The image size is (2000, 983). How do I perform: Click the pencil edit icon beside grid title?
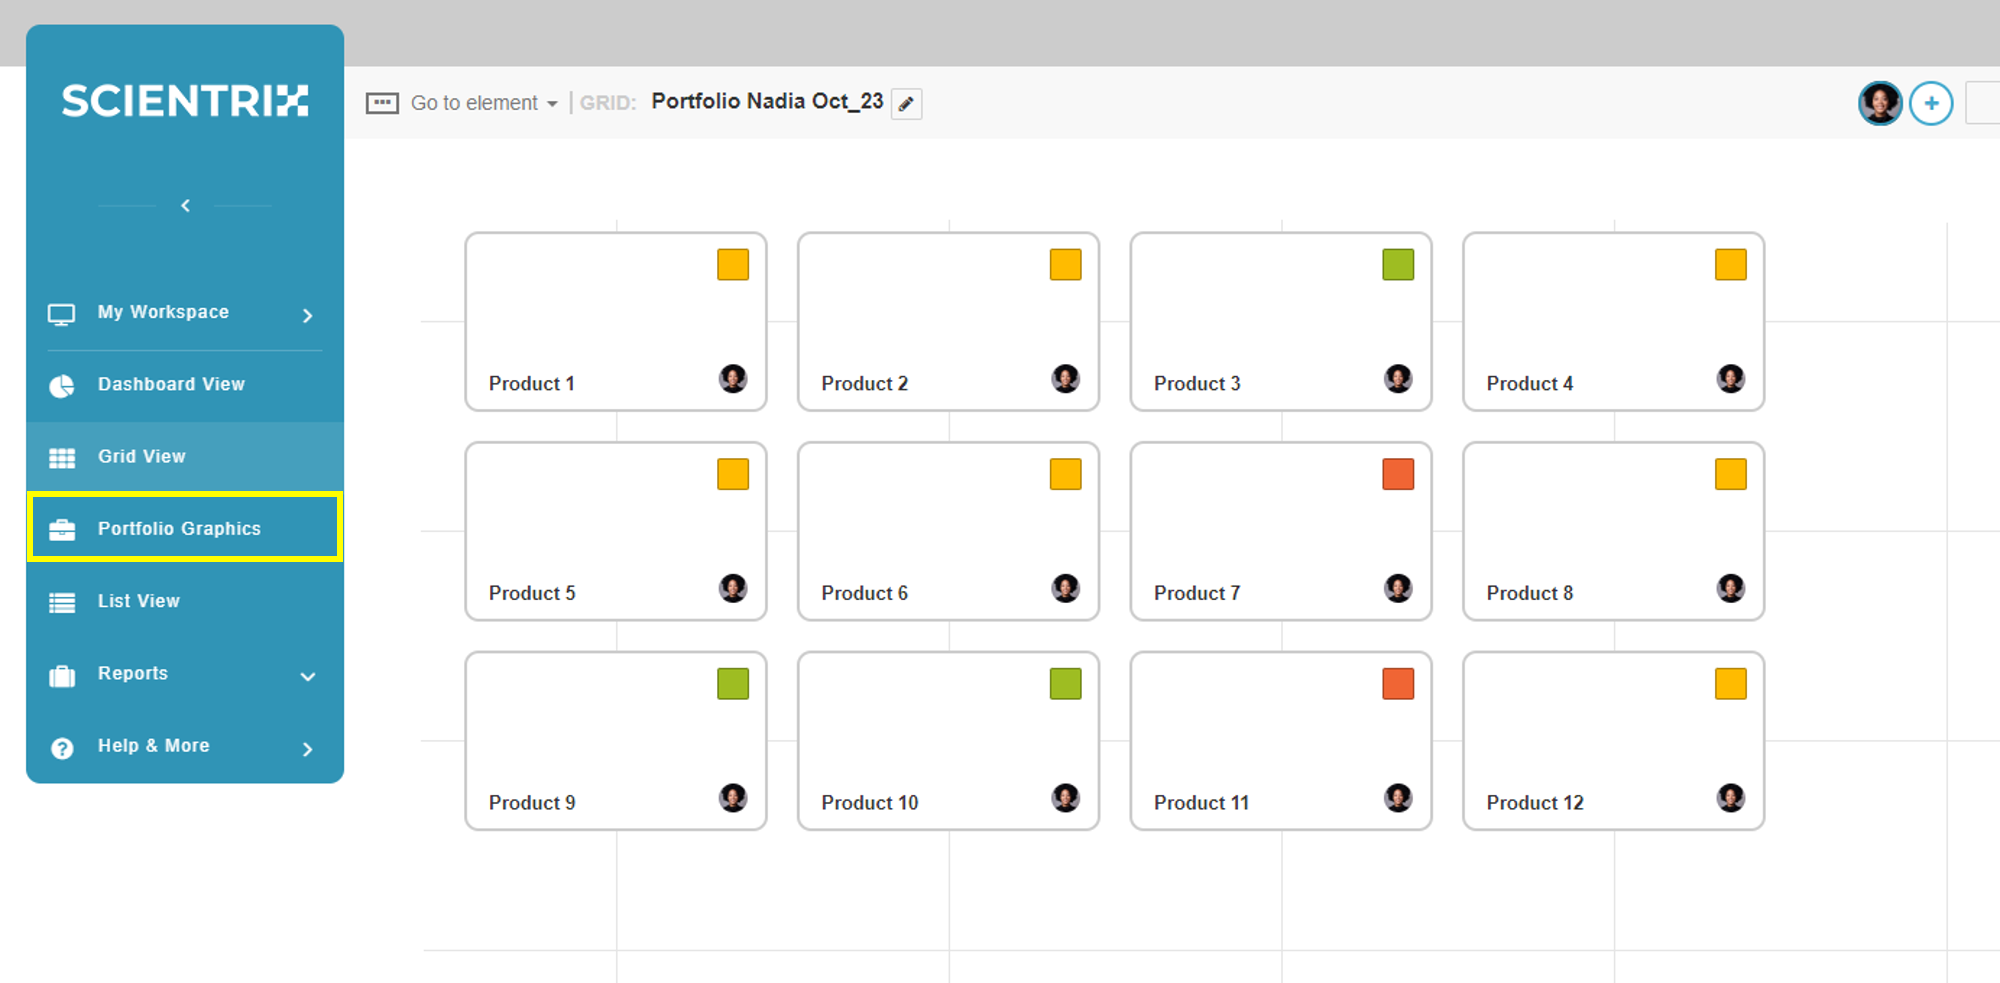pyautogui.click(x=906, y=104)
